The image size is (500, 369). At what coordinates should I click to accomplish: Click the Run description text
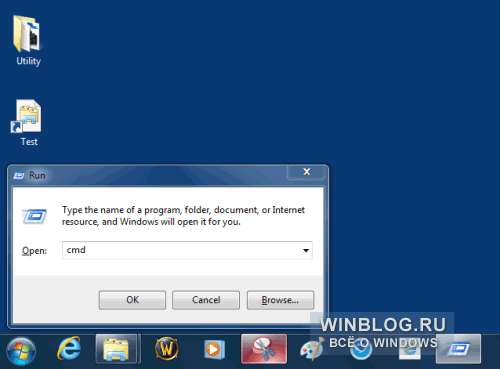click(x=183, y=216)
